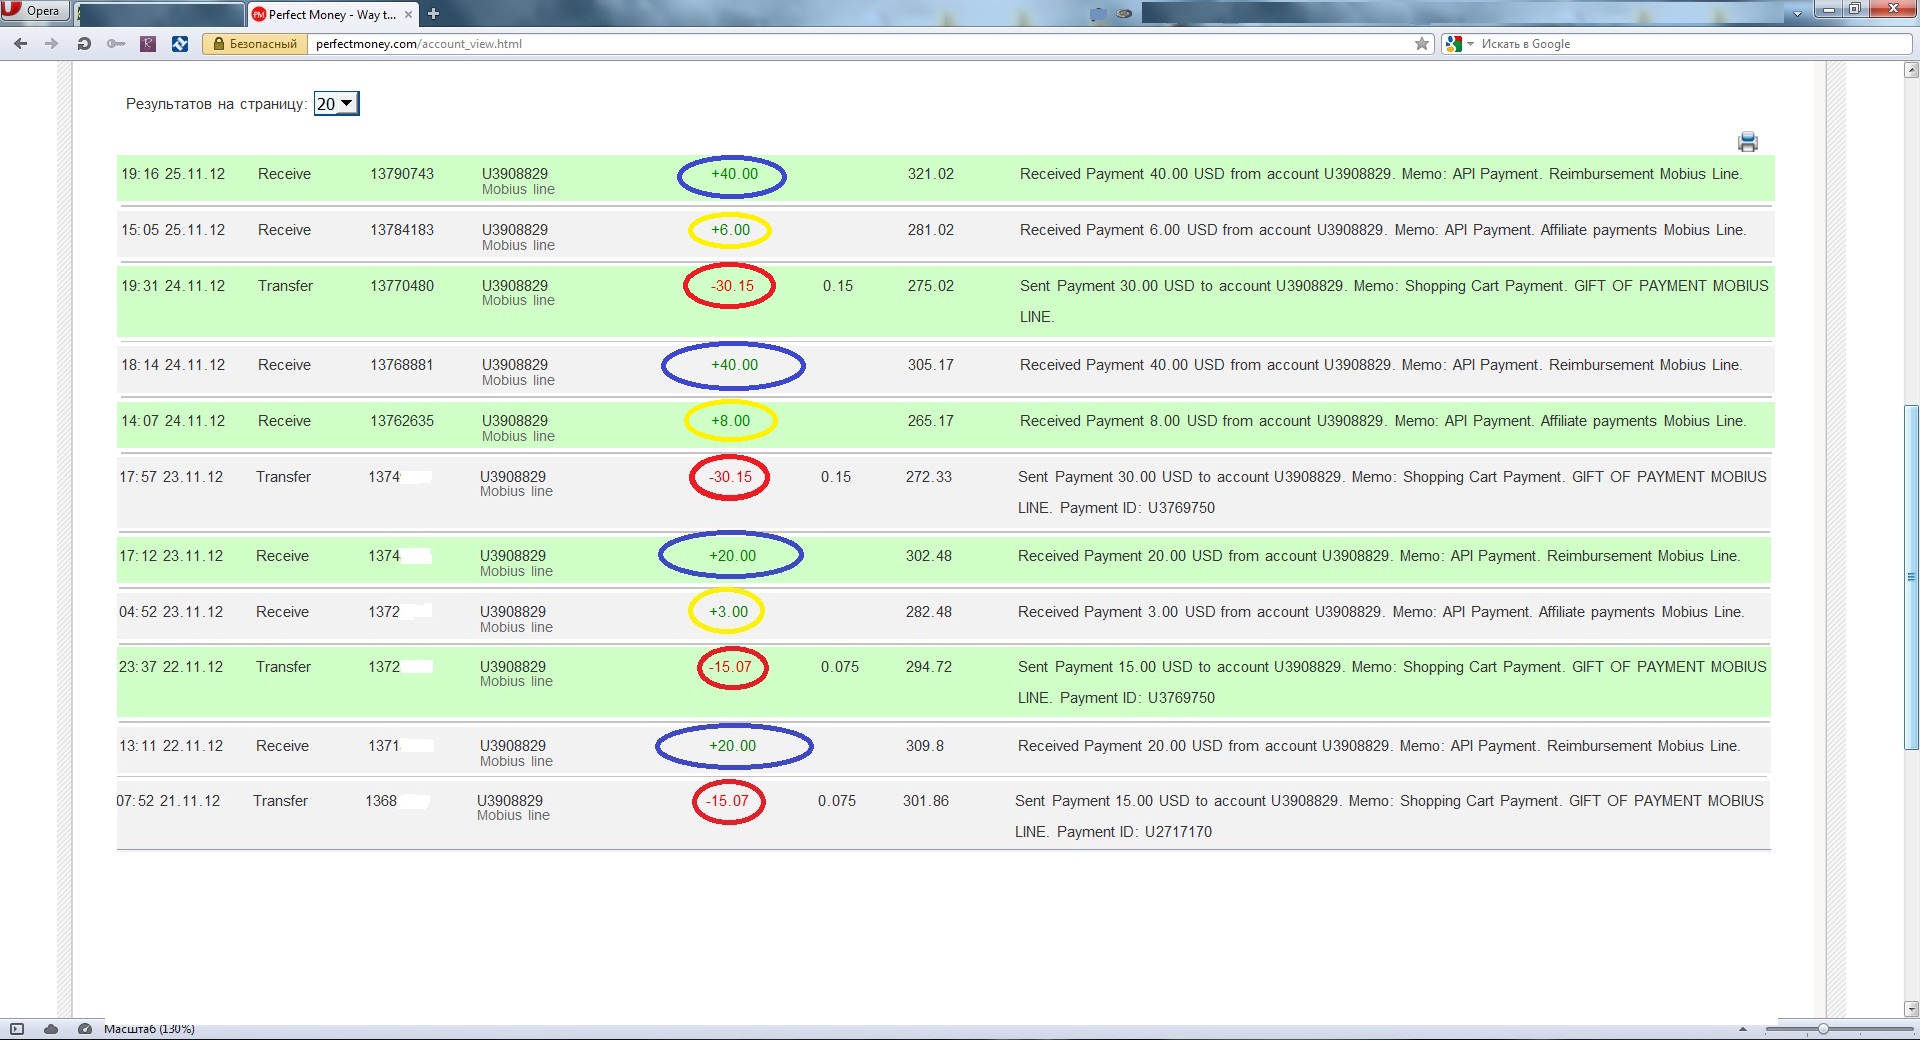
Task: Select batch number 13784183
Action: click(x=402, y=230)
